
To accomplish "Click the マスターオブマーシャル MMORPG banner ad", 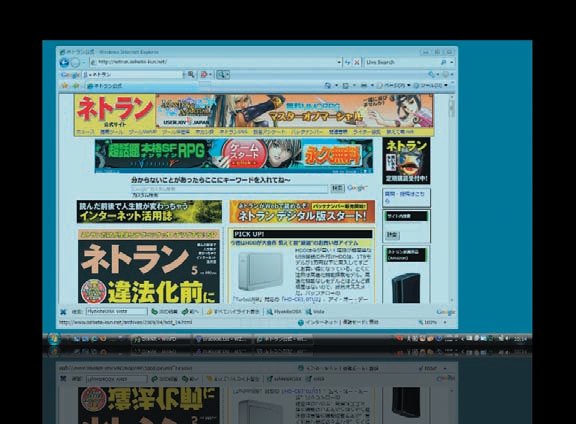I will click(x=294, y=111).
